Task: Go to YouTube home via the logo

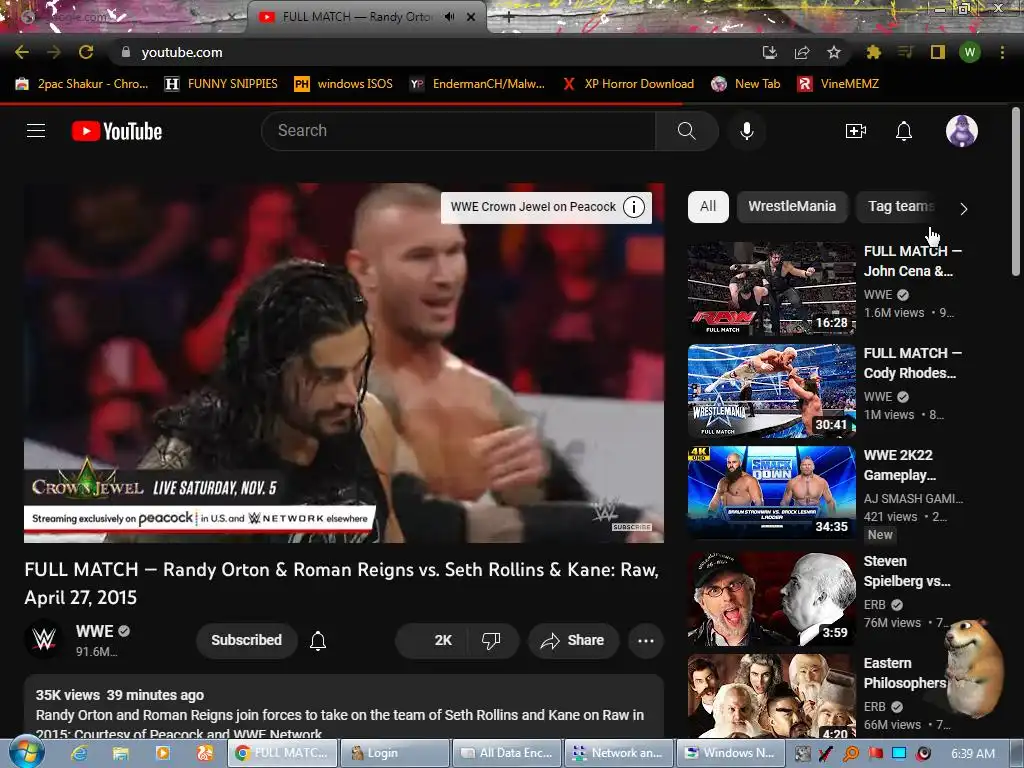Action: (x=117, y=131)
